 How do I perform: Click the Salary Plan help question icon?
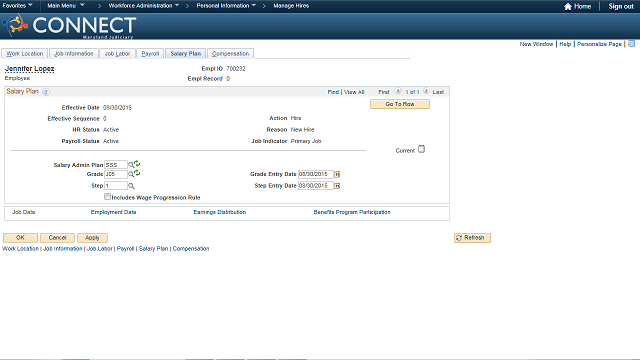(46, 92)
